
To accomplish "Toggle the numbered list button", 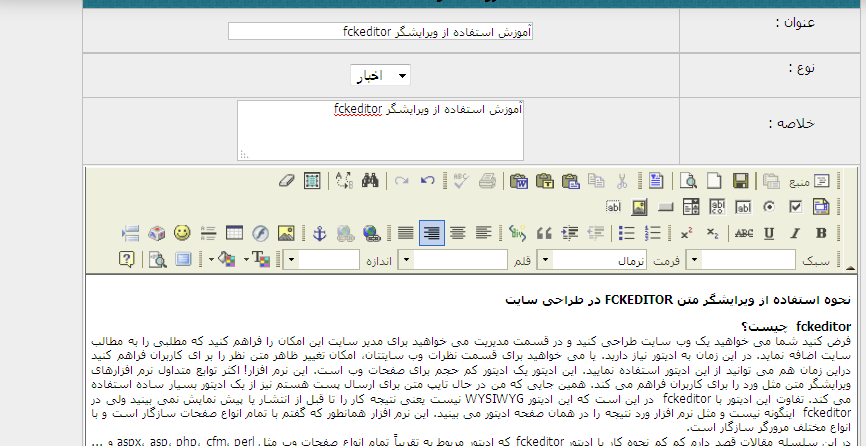I will click(653, 233).
